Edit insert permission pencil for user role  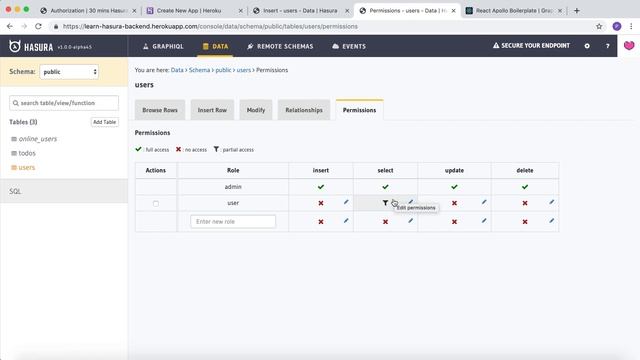tap(346, 202)
